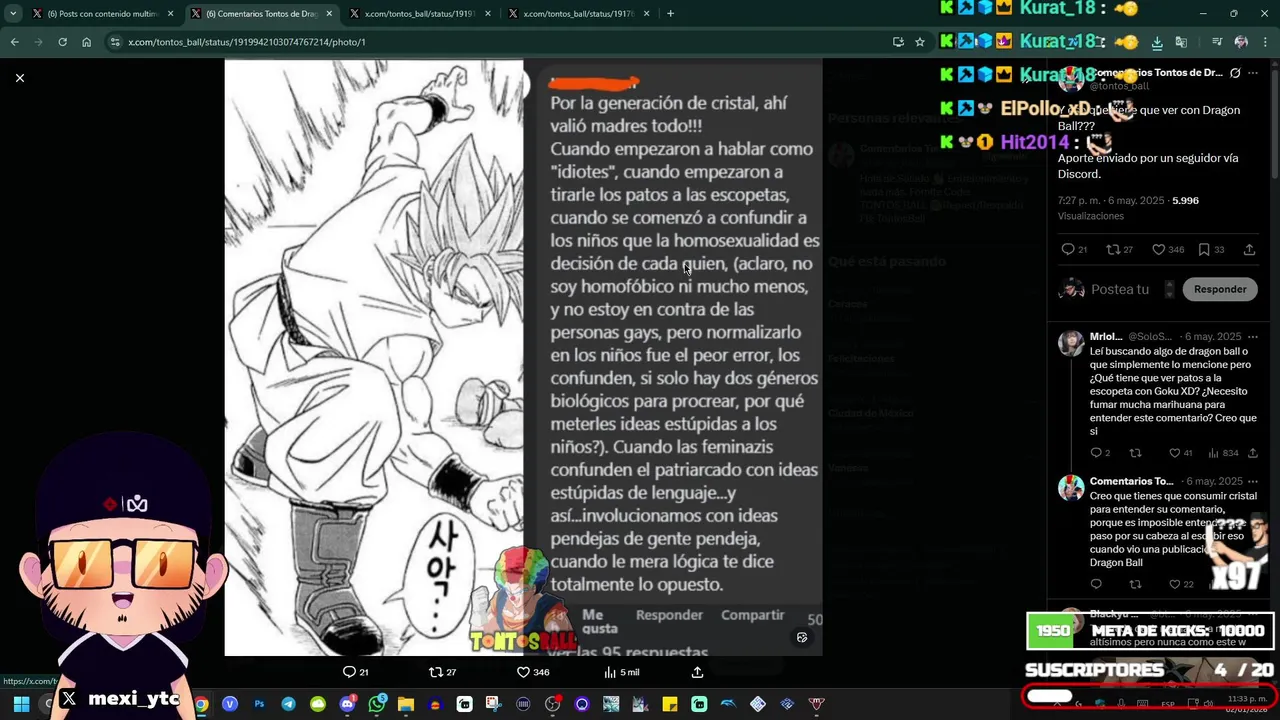Reply to Mrlol's comment with 2 replies
1280x720 pixels.
pyautogui.click(x=1096, y=453)
